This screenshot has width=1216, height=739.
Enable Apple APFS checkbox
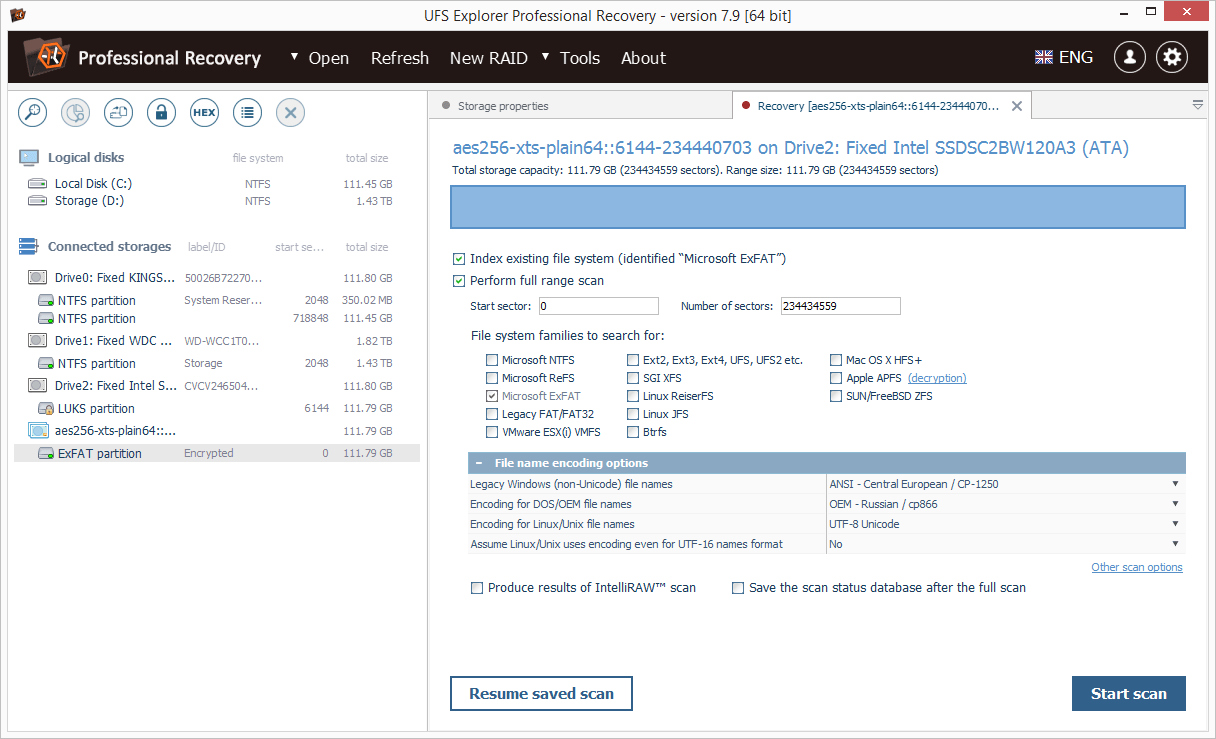[x=836, y=378]
